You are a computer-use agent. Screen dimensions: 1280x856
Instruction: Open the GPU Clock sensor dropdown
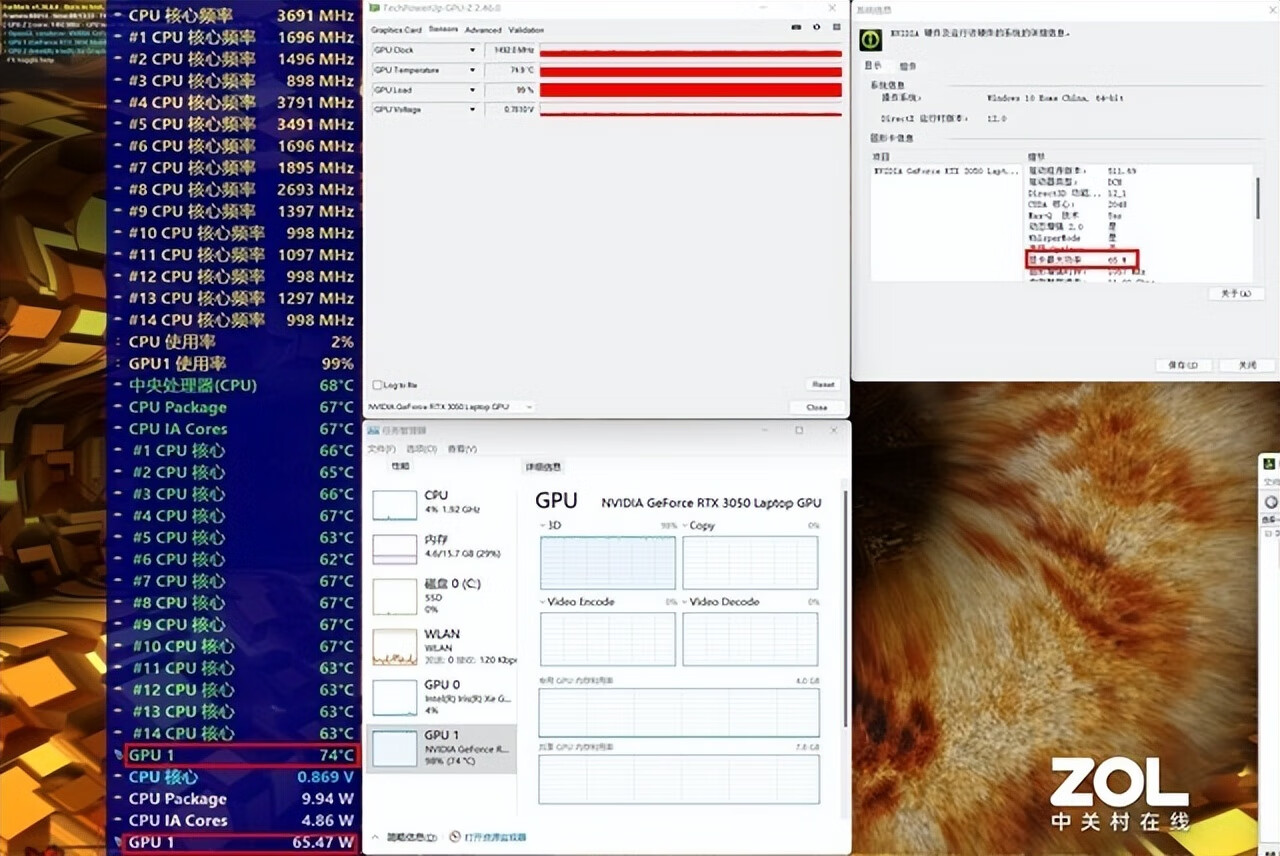click(x=473, y=50)
